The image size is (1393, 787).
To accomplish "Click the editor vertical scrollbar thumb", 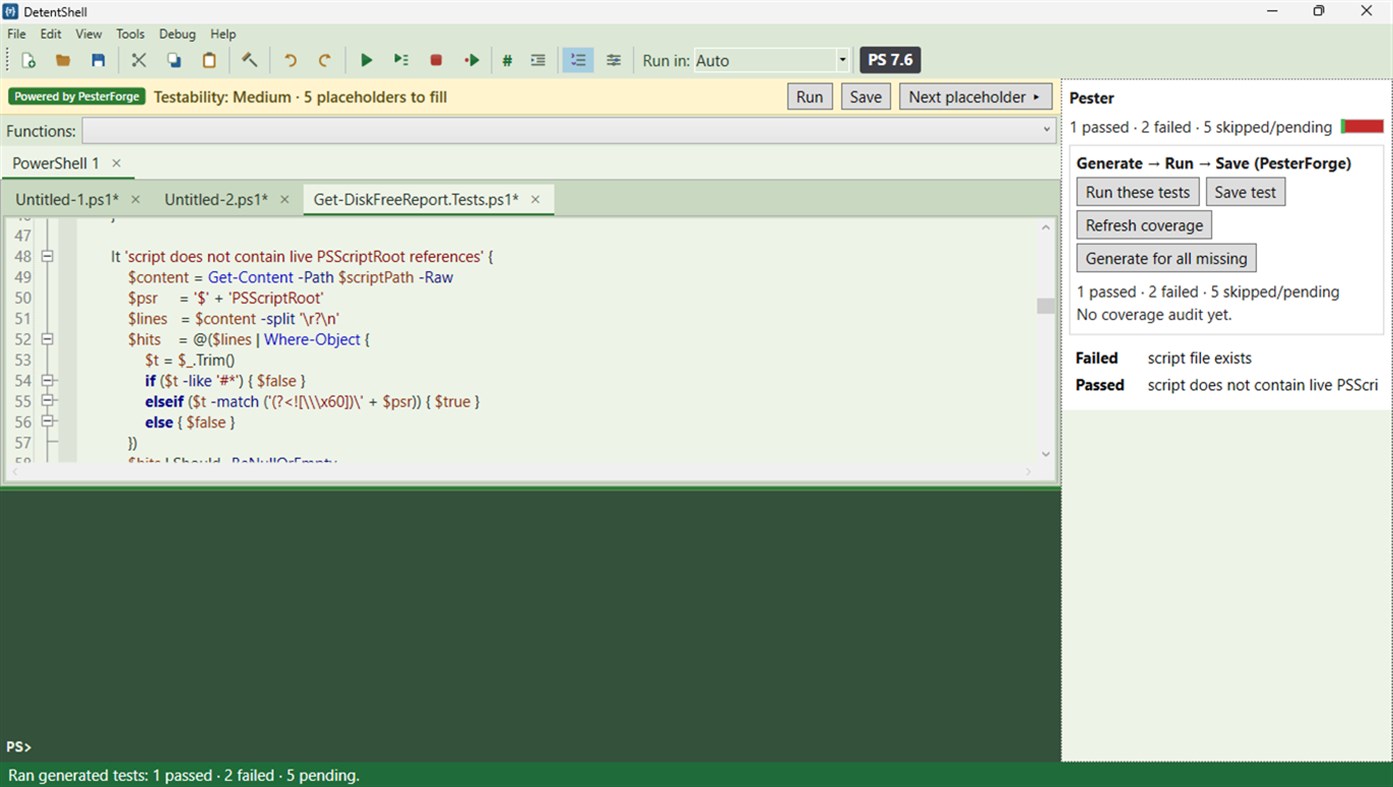I will (1046, 306).
